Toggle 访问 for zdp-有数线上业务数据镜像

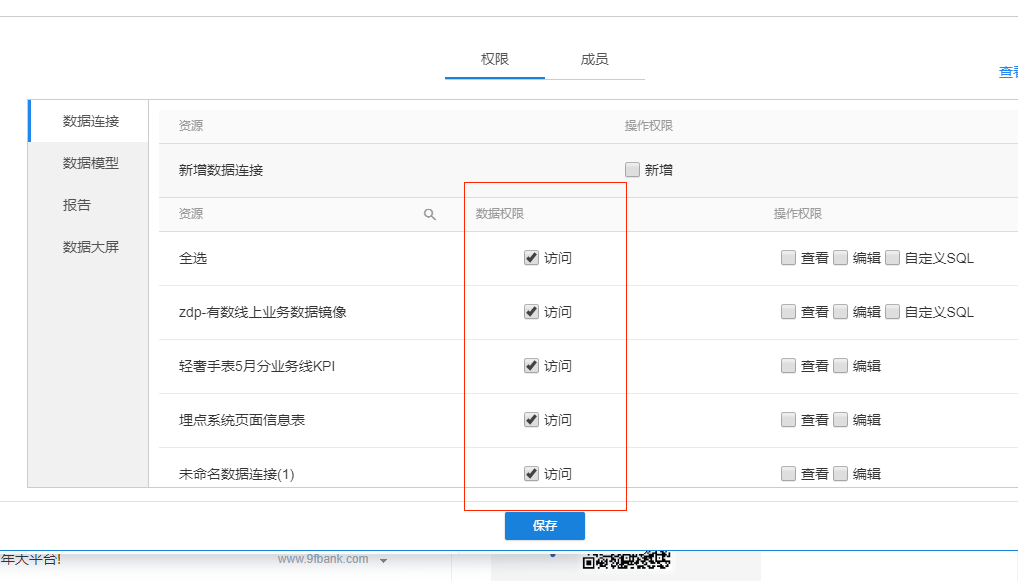point(531,312)
